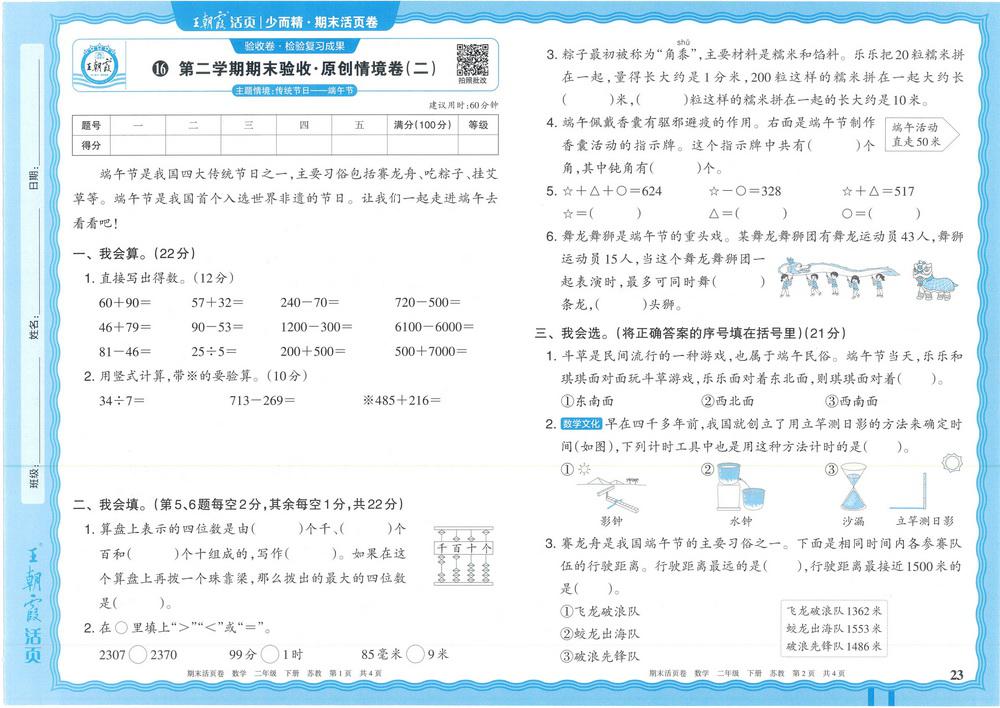Click the blank bracket after "△="
The width and height of the screenshot is (1000, 708).
(761, 214)
